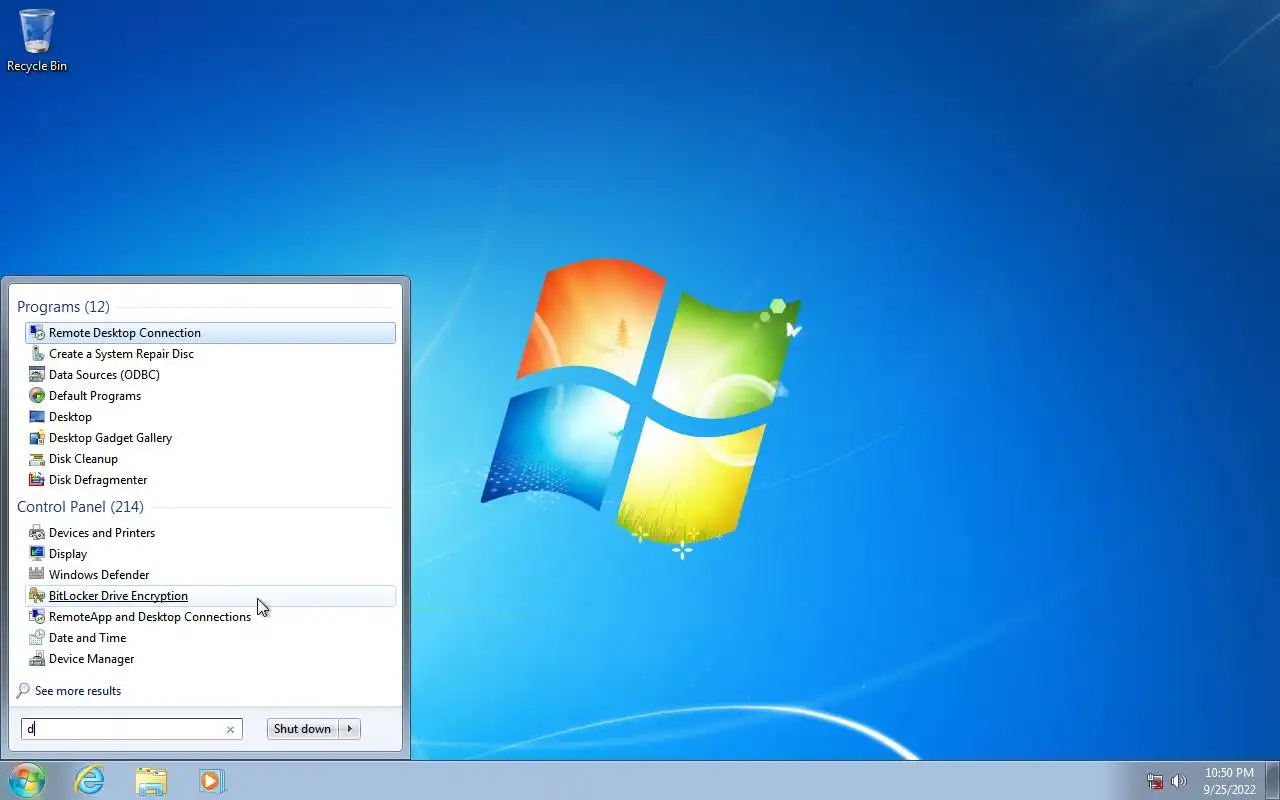This screenshot has height=800, width=1280.
Task: Expand Shut down options arrow
Action: click(349, 729)
